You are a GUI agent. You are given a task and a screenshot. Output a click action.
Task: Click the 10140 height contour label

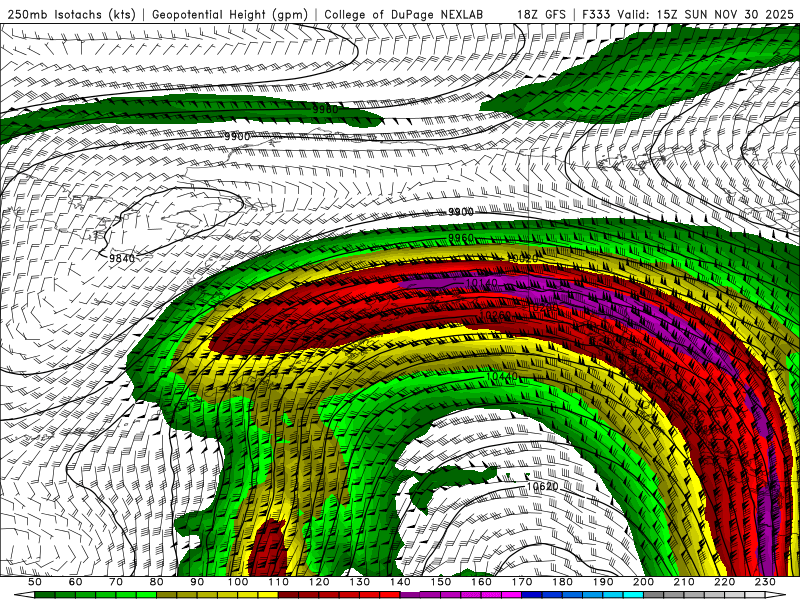coord(481,283)
